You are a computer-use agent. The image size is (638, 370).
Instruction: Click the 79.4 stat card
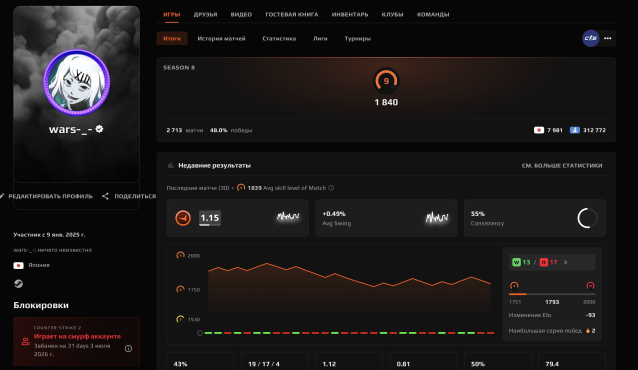(x=572, y=361)
